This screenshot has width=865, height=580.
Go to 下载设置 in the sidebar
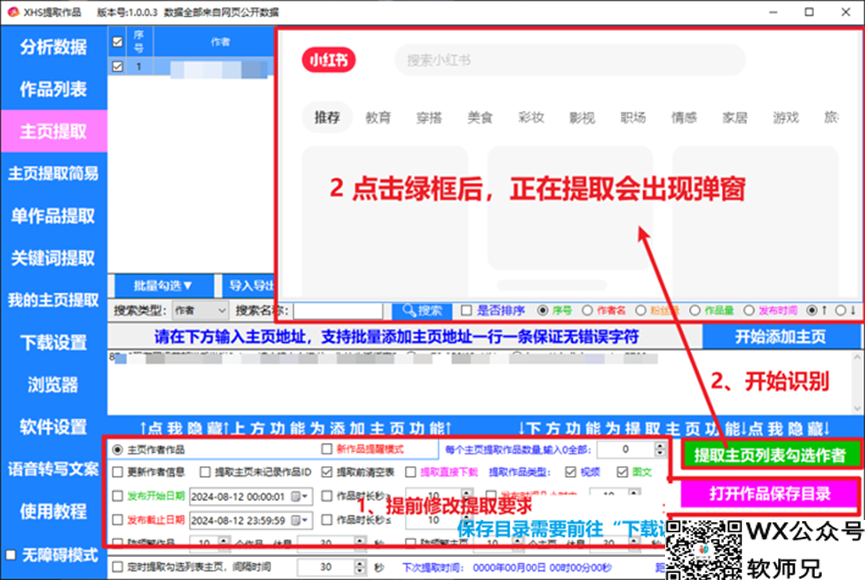point(53,343)
